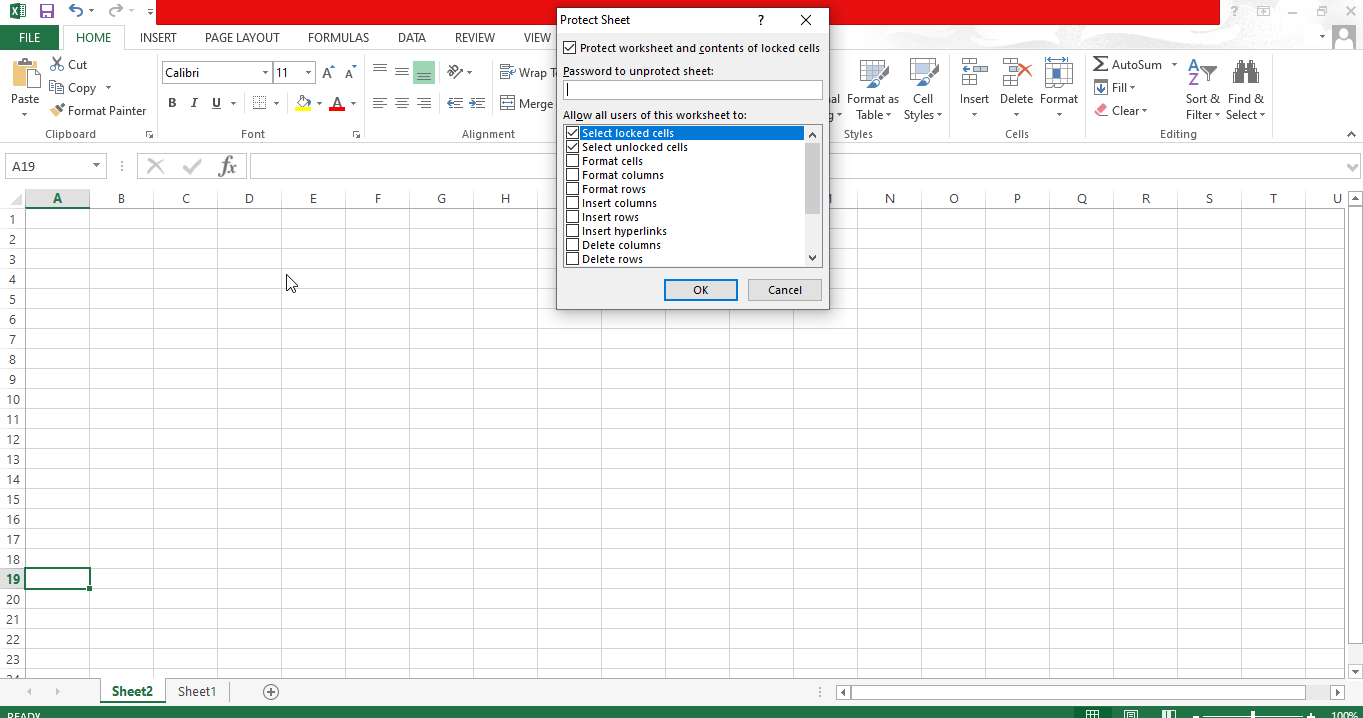Expand the AutoSum dropdown arrow
Viewport: 1363px width, 718px height.
[1174, 64]
